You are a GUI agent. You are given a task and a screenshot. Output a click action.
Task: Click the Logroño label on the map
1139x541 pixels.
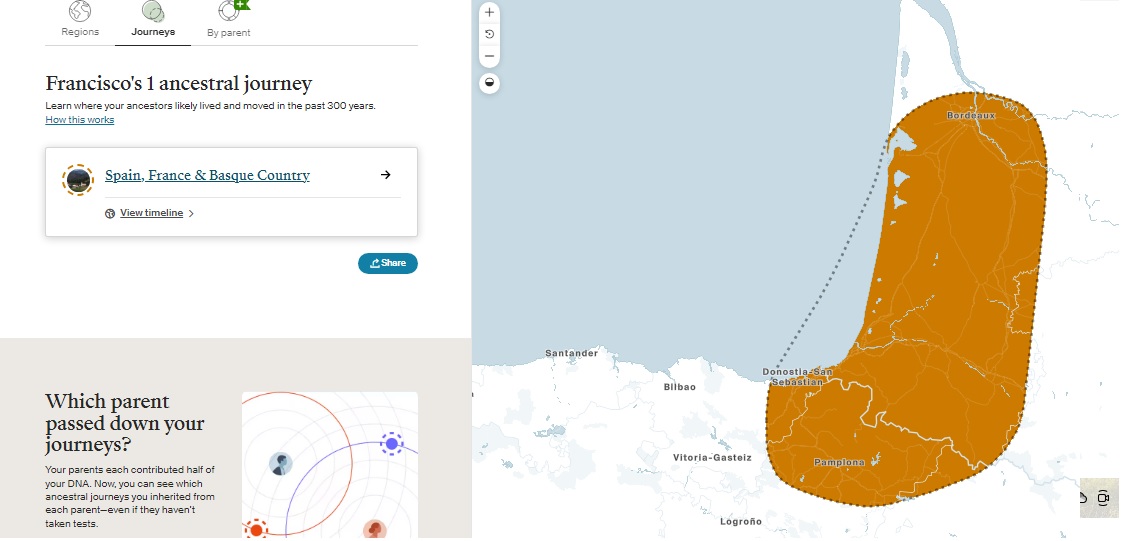pyautogui.click(x=741, y=521)
